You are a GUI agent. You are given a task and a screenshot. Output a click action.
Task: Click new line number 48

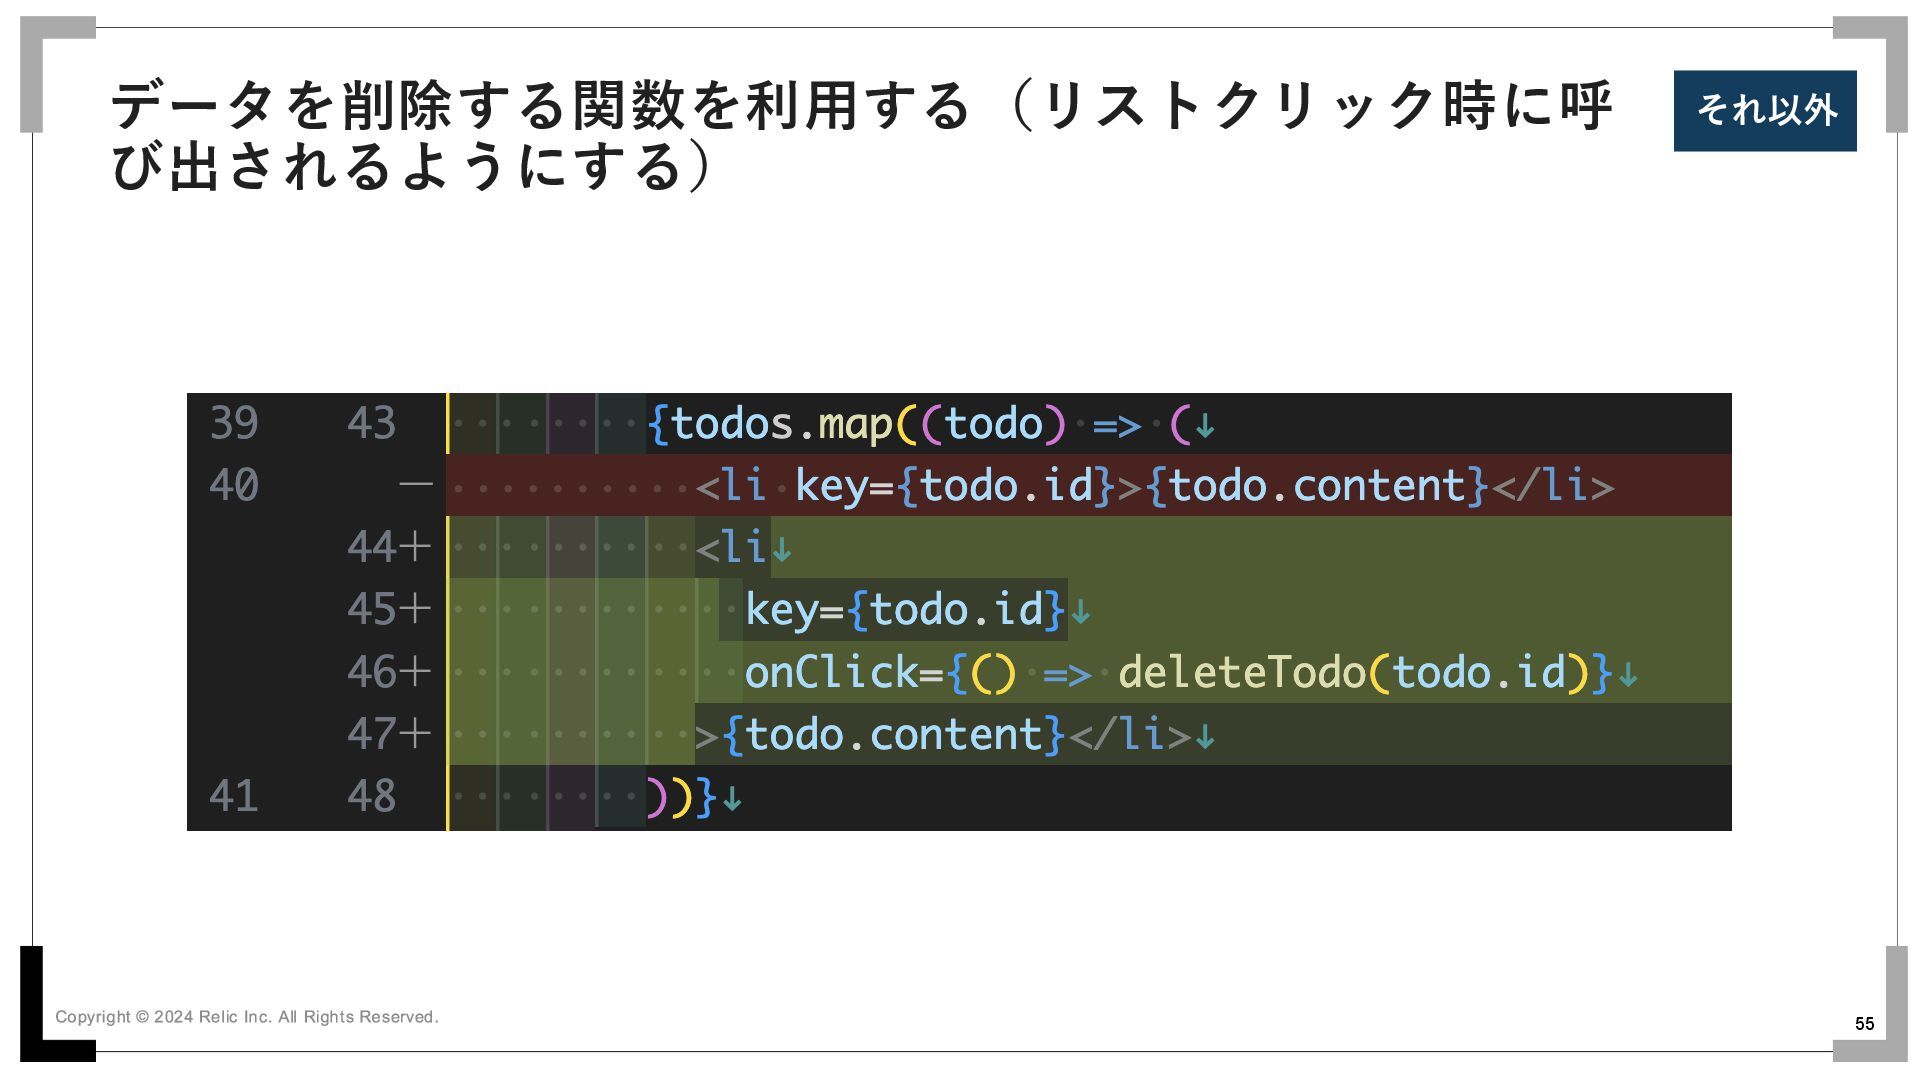click(371, 797)
